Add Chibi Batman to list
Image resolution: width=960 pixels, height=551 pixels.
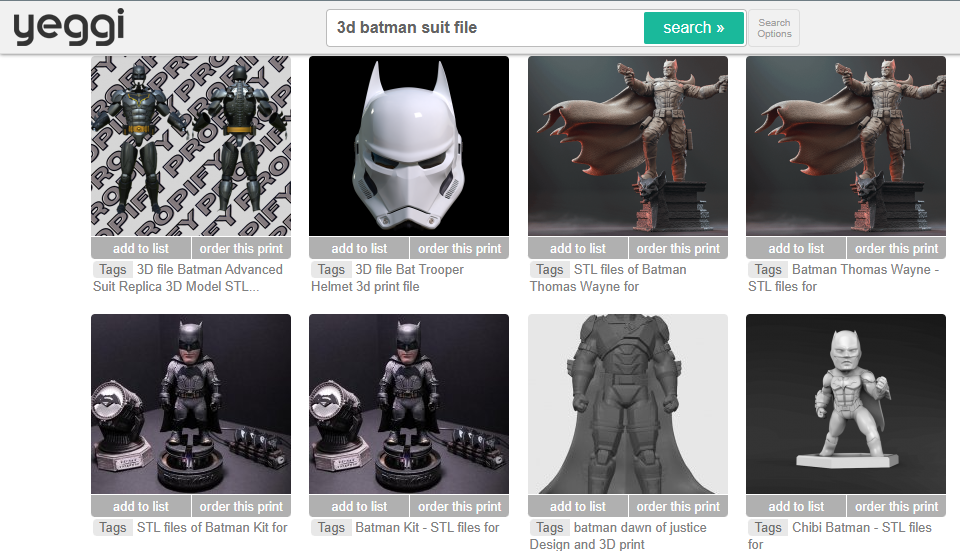[796, 506]
